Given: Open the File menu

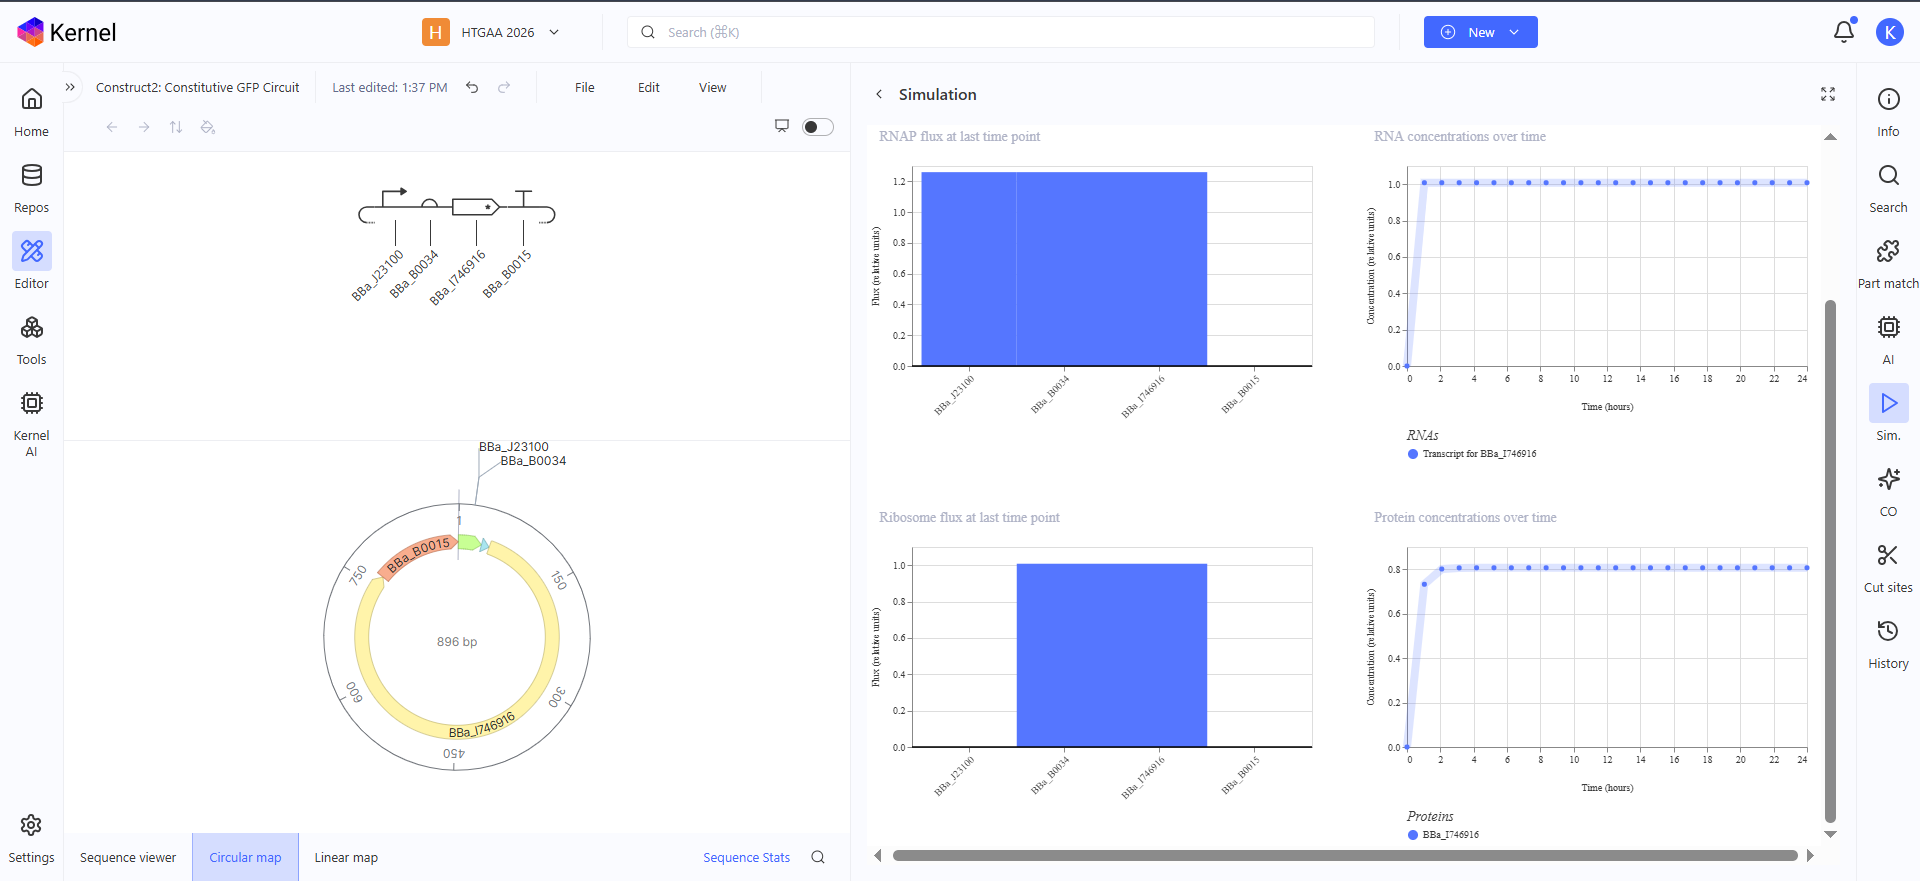Looking at the screenshot, I should click(x=585, y=88).
